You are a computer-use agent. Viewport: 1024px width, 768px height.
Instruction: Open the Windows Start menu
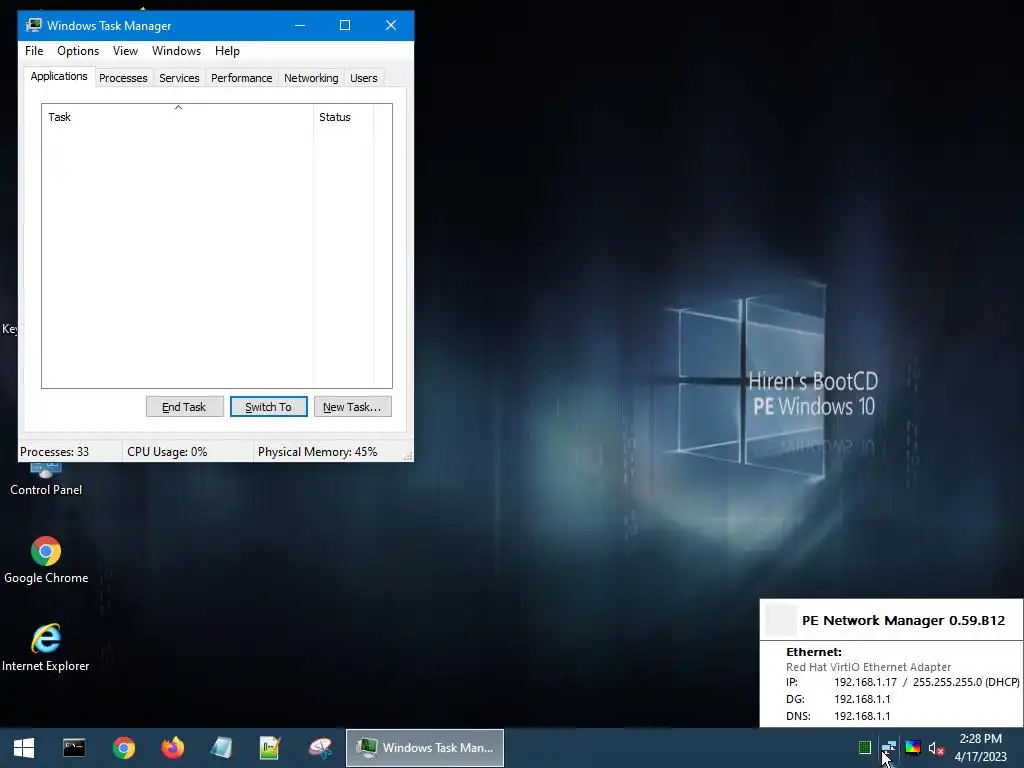(x=24, y=748)
